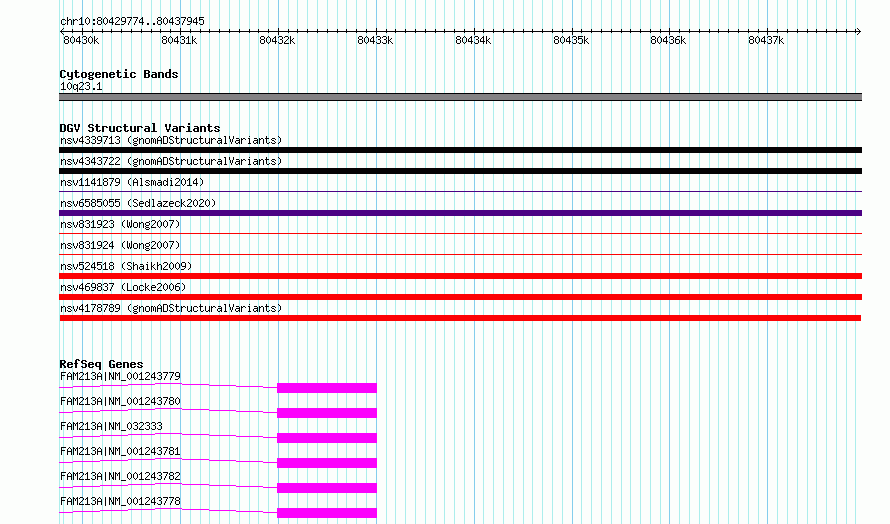Open transcript FAM213A|NM_001243779 label
The image size is (890, 524).
click(x=120, y=376)
